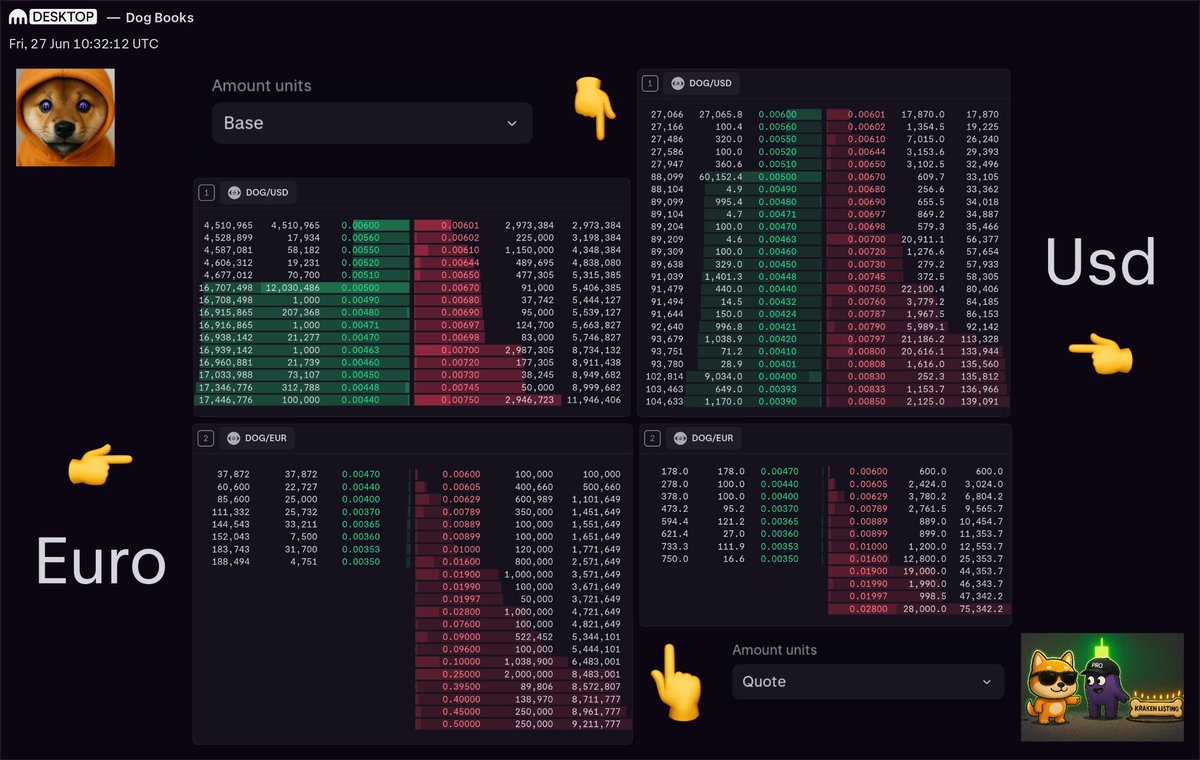
Task: Click the Dog Books title text
Action: tap(160, 17)
